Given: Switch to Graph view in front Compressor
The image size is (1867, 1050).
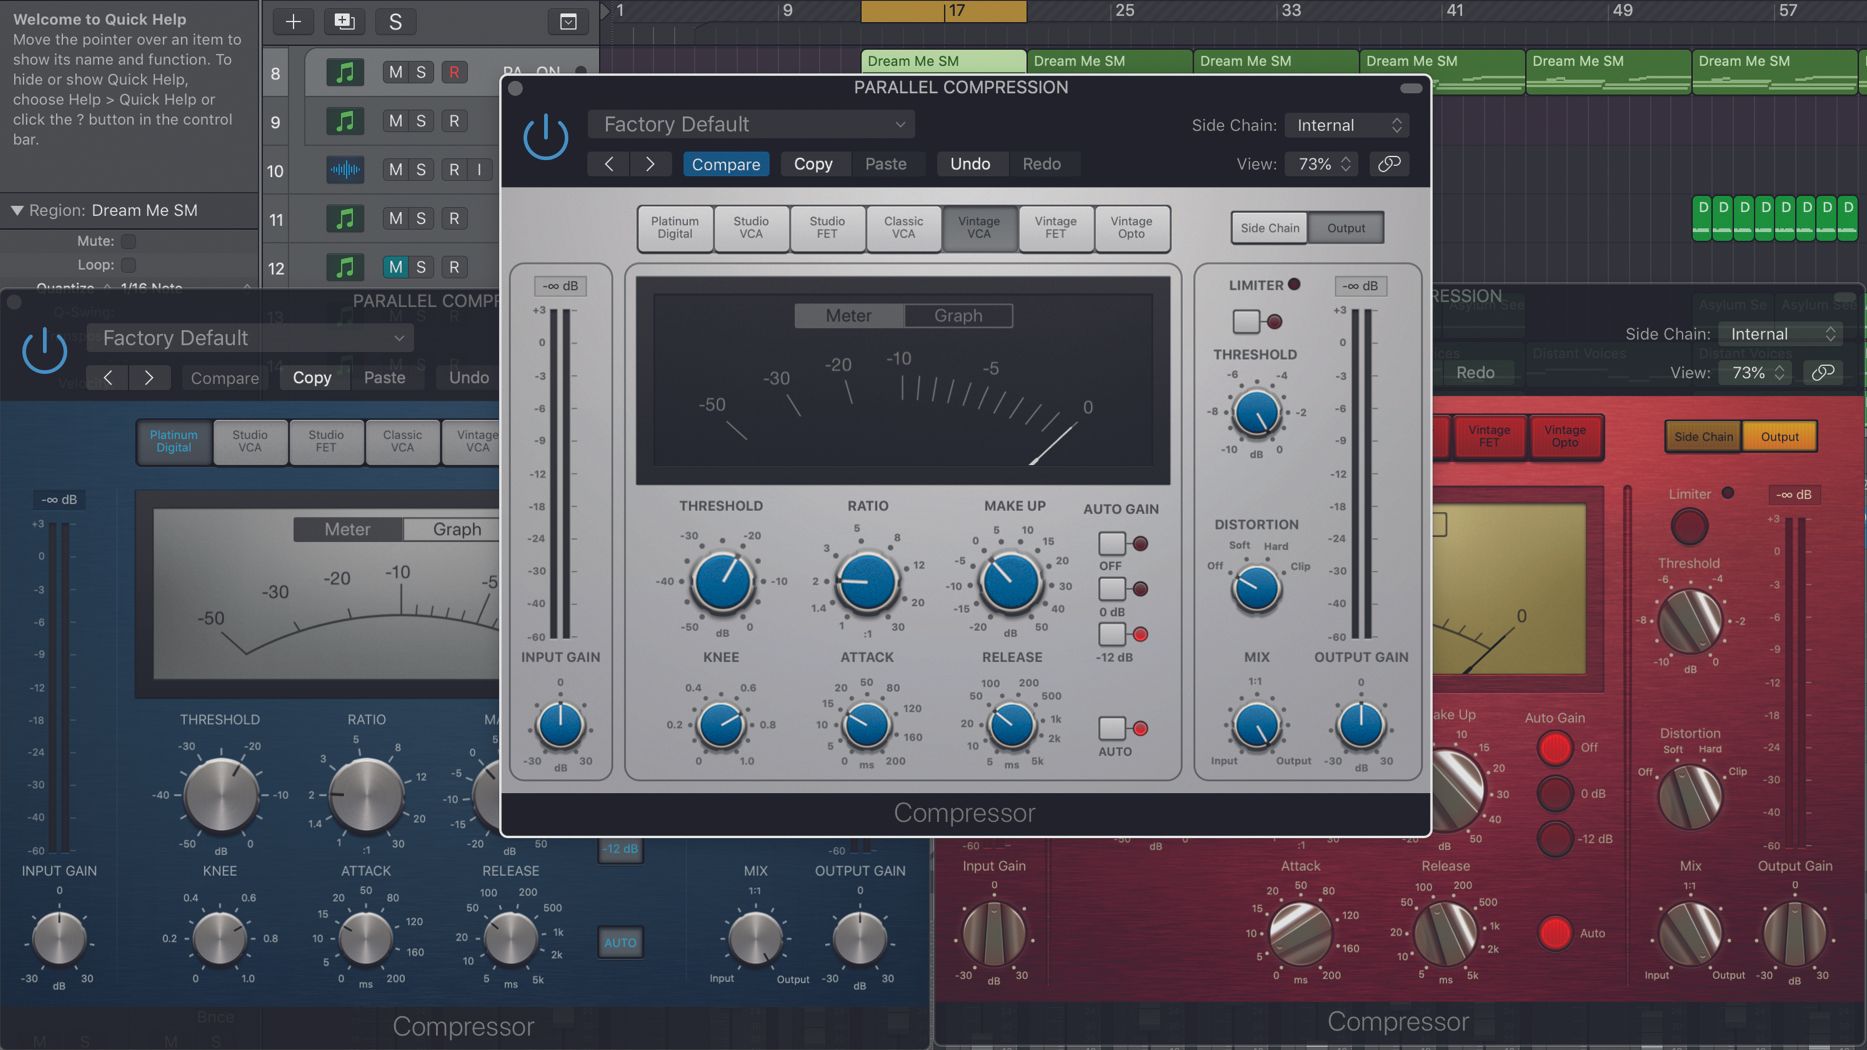Looking at the screenshot, I should click(958, 316).
